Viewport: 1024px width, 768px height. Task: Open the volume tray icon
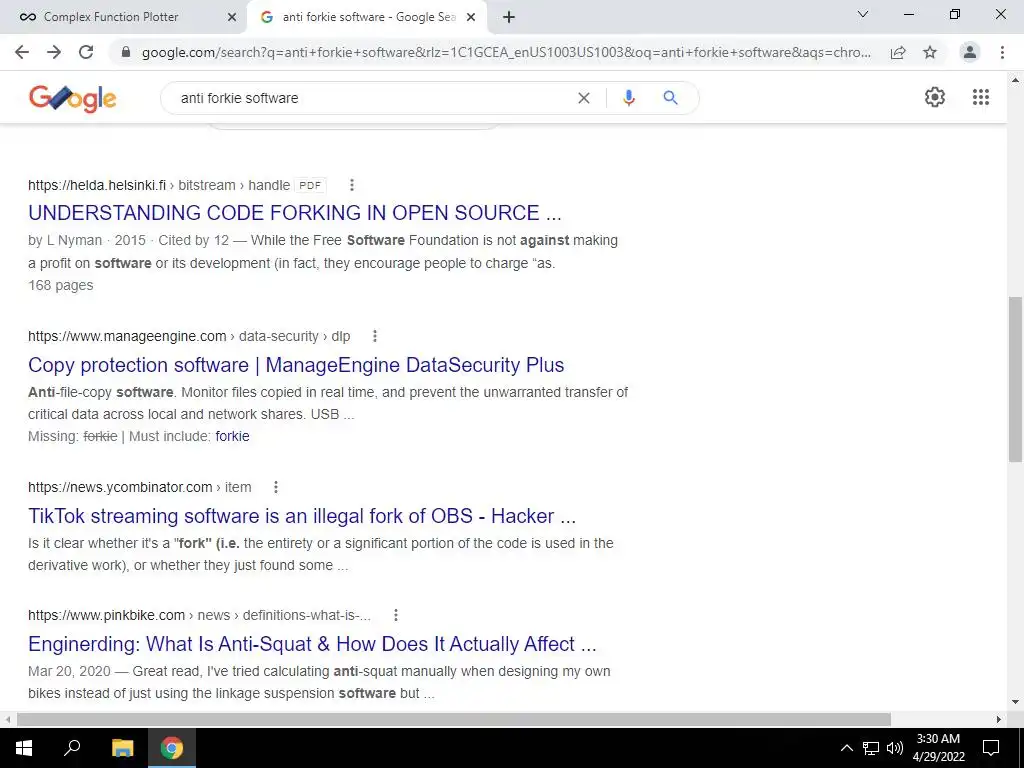pos(895,748)
